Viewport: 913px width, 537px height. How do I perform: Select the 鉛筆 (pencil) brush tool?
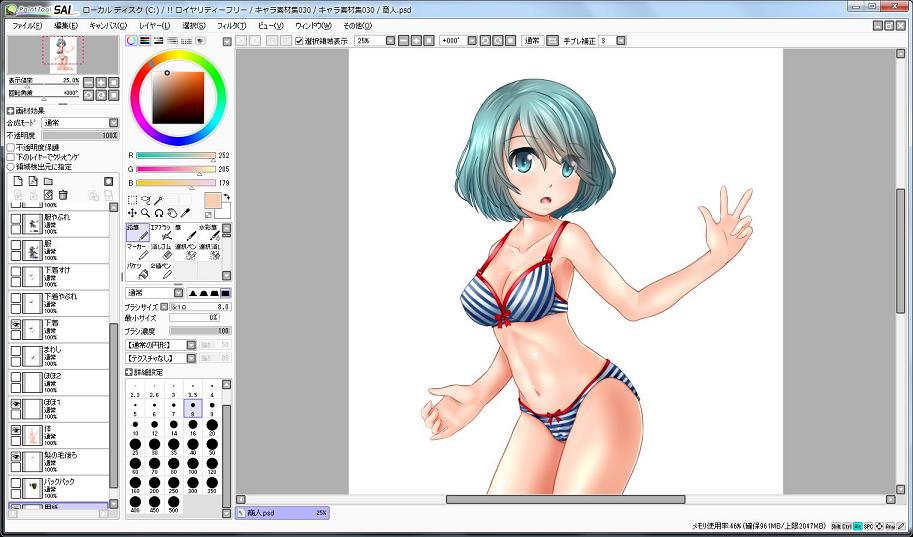[137, 233]
